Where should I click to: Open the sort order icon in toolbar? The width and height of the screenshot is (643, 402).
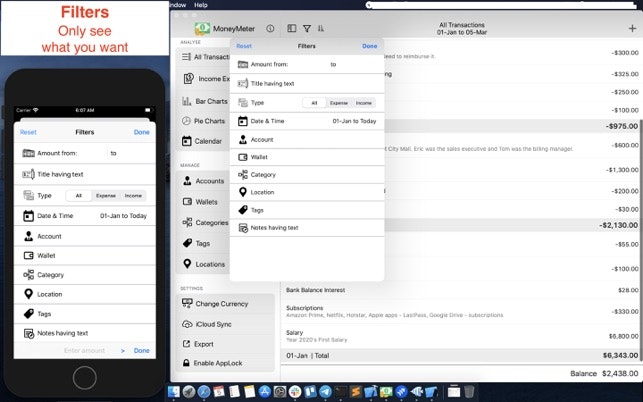coord(321,28)
